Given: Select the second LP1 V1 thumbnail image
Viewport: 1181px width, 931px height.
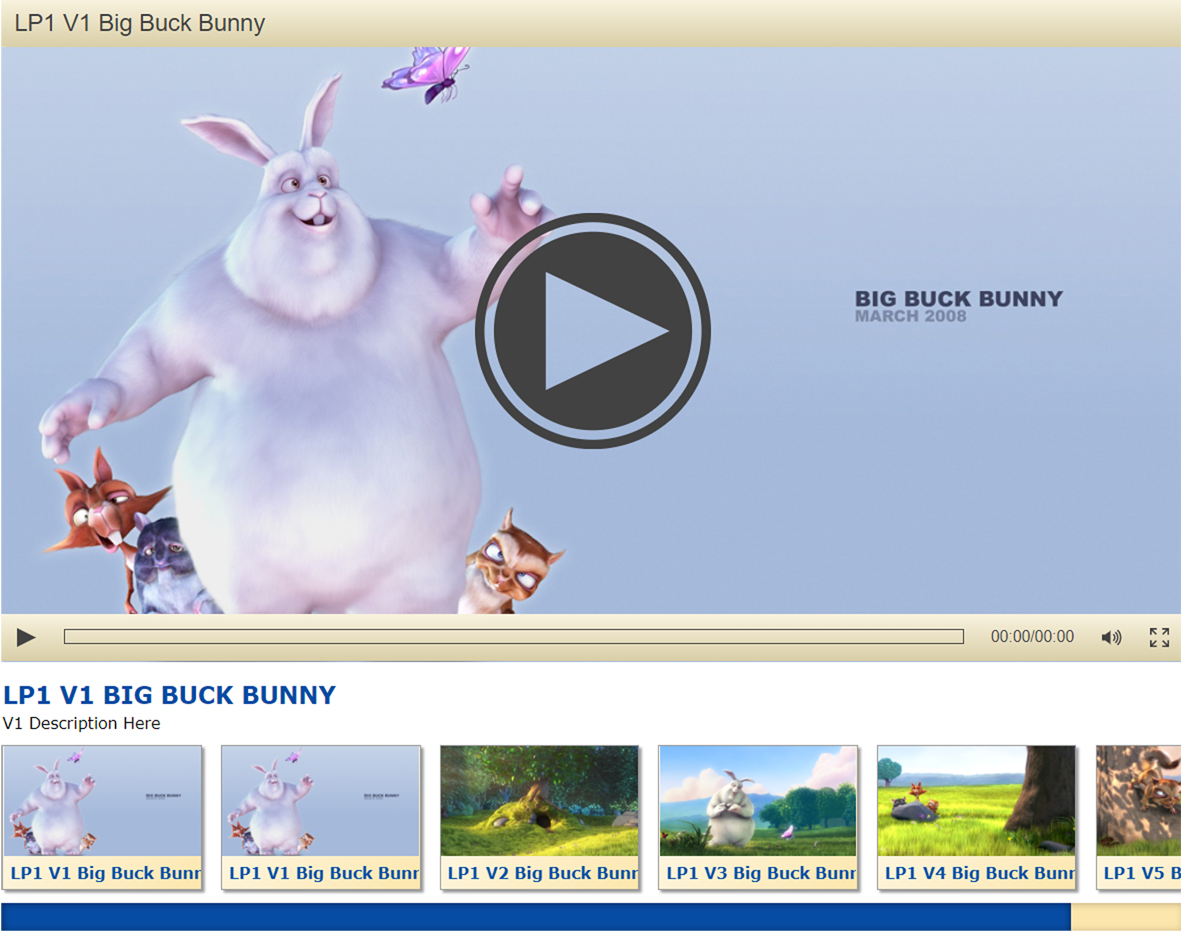Looking at the screenshot, I should (x=321, y=801).
